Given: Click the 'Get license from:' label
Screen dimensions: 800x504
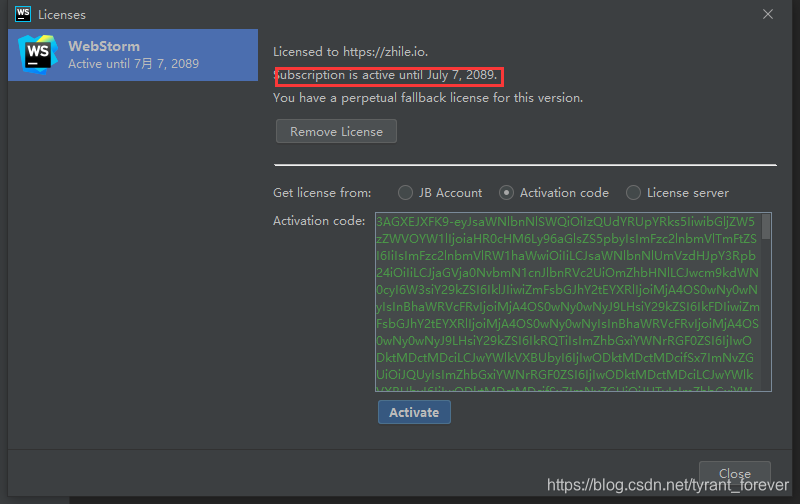Looking at the screenshot, I should coord(322,193).
